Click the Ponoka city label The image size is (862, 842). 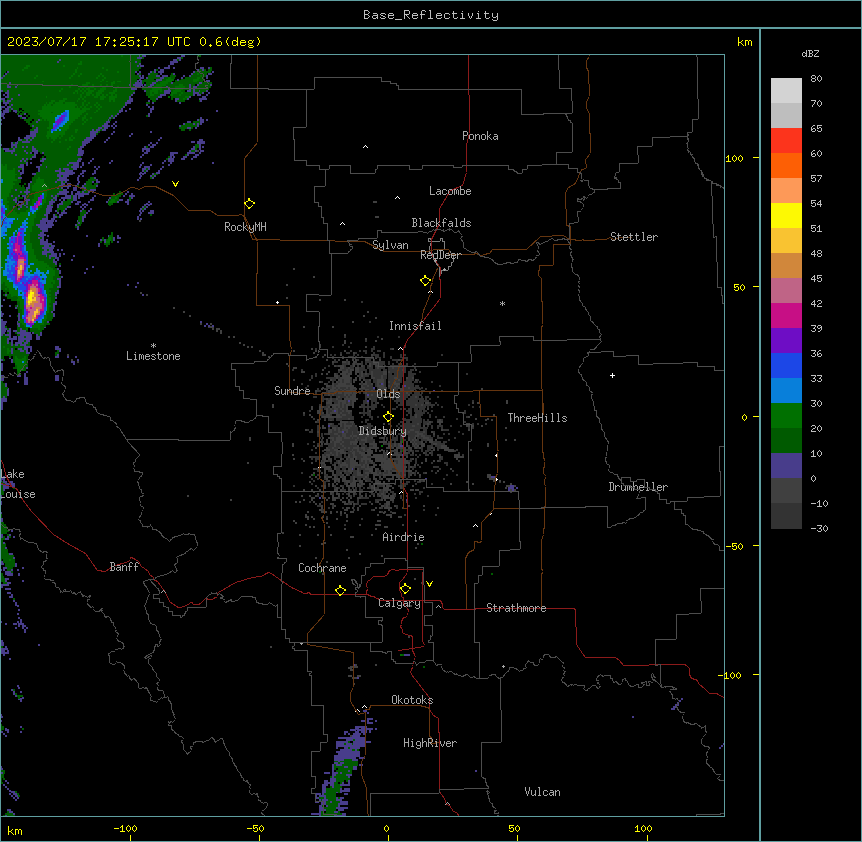coord(480,136)
